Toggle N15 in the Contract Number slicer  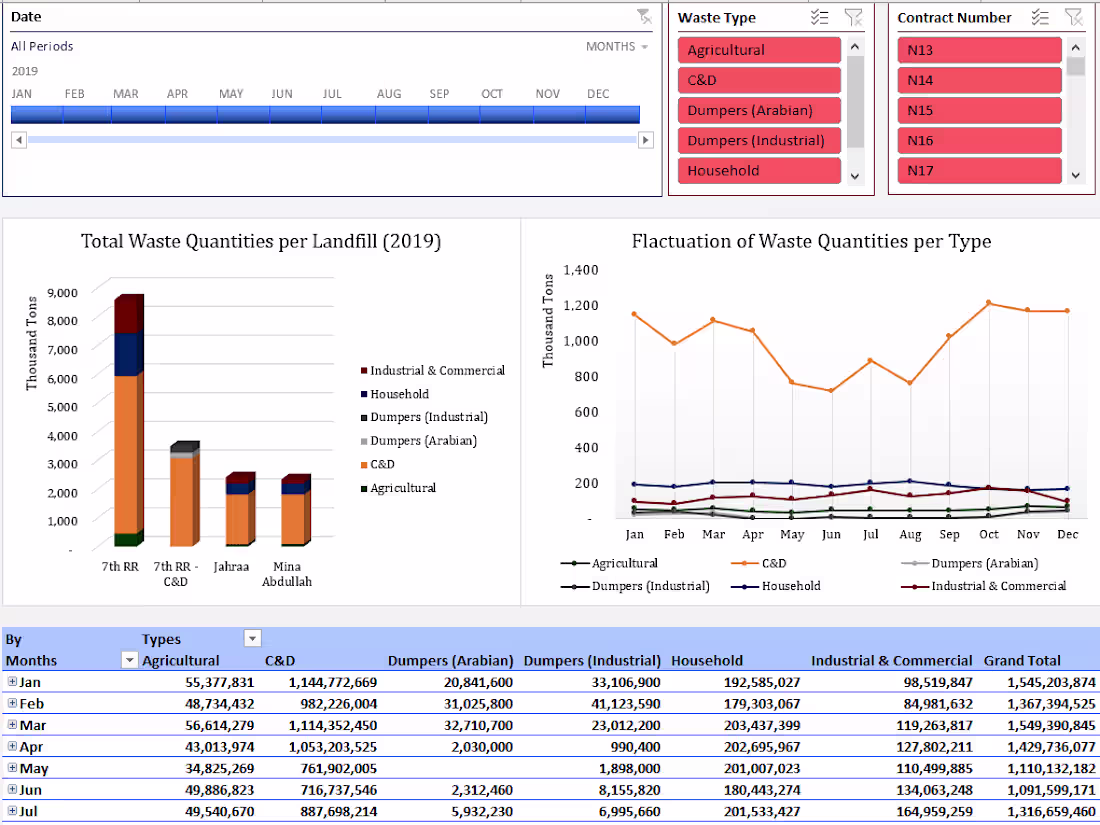(x=979, y=110)
